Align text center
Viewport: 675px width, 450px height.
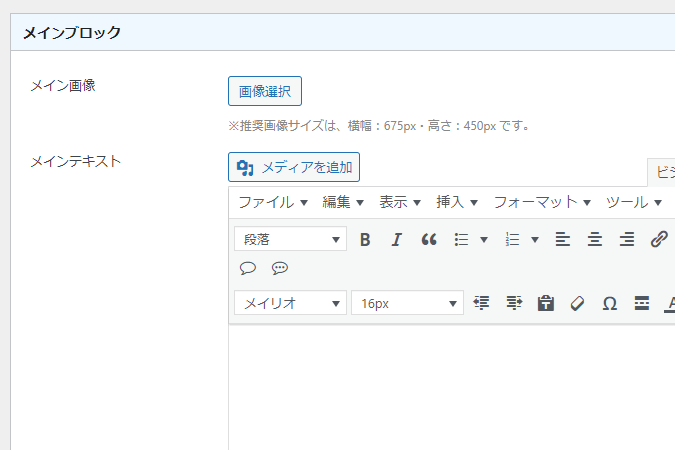point(595,239)
